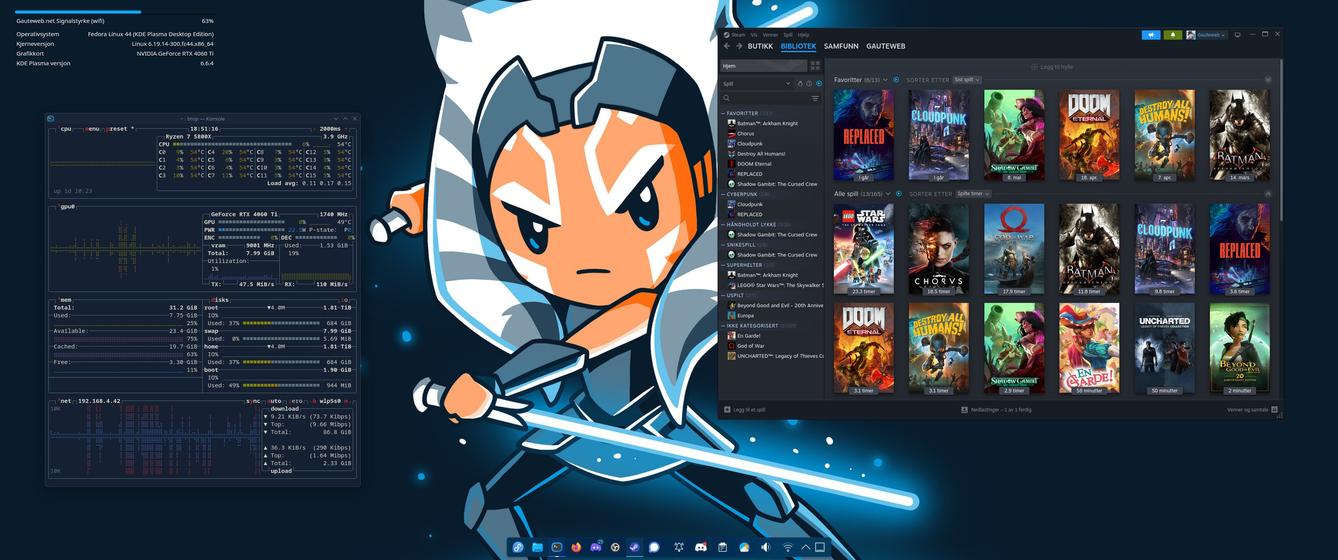Open Steam notifications bell
The image size is (1338, 560).
click(1173, 35)
